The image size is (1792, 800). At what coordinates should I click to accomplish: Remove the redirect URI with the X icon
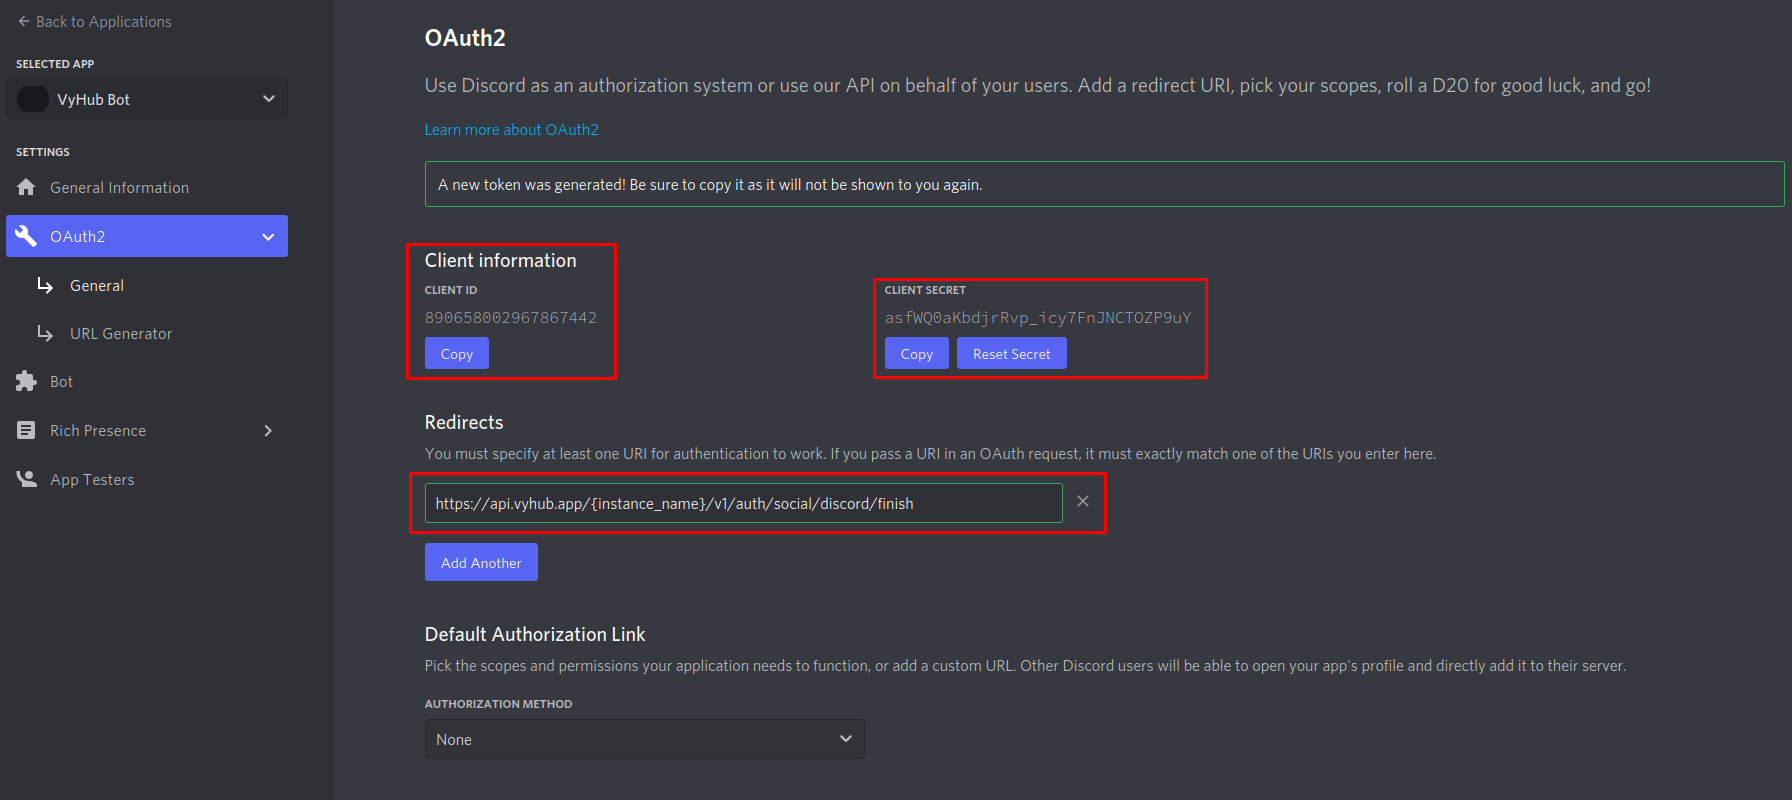[x=1083, y=501]
